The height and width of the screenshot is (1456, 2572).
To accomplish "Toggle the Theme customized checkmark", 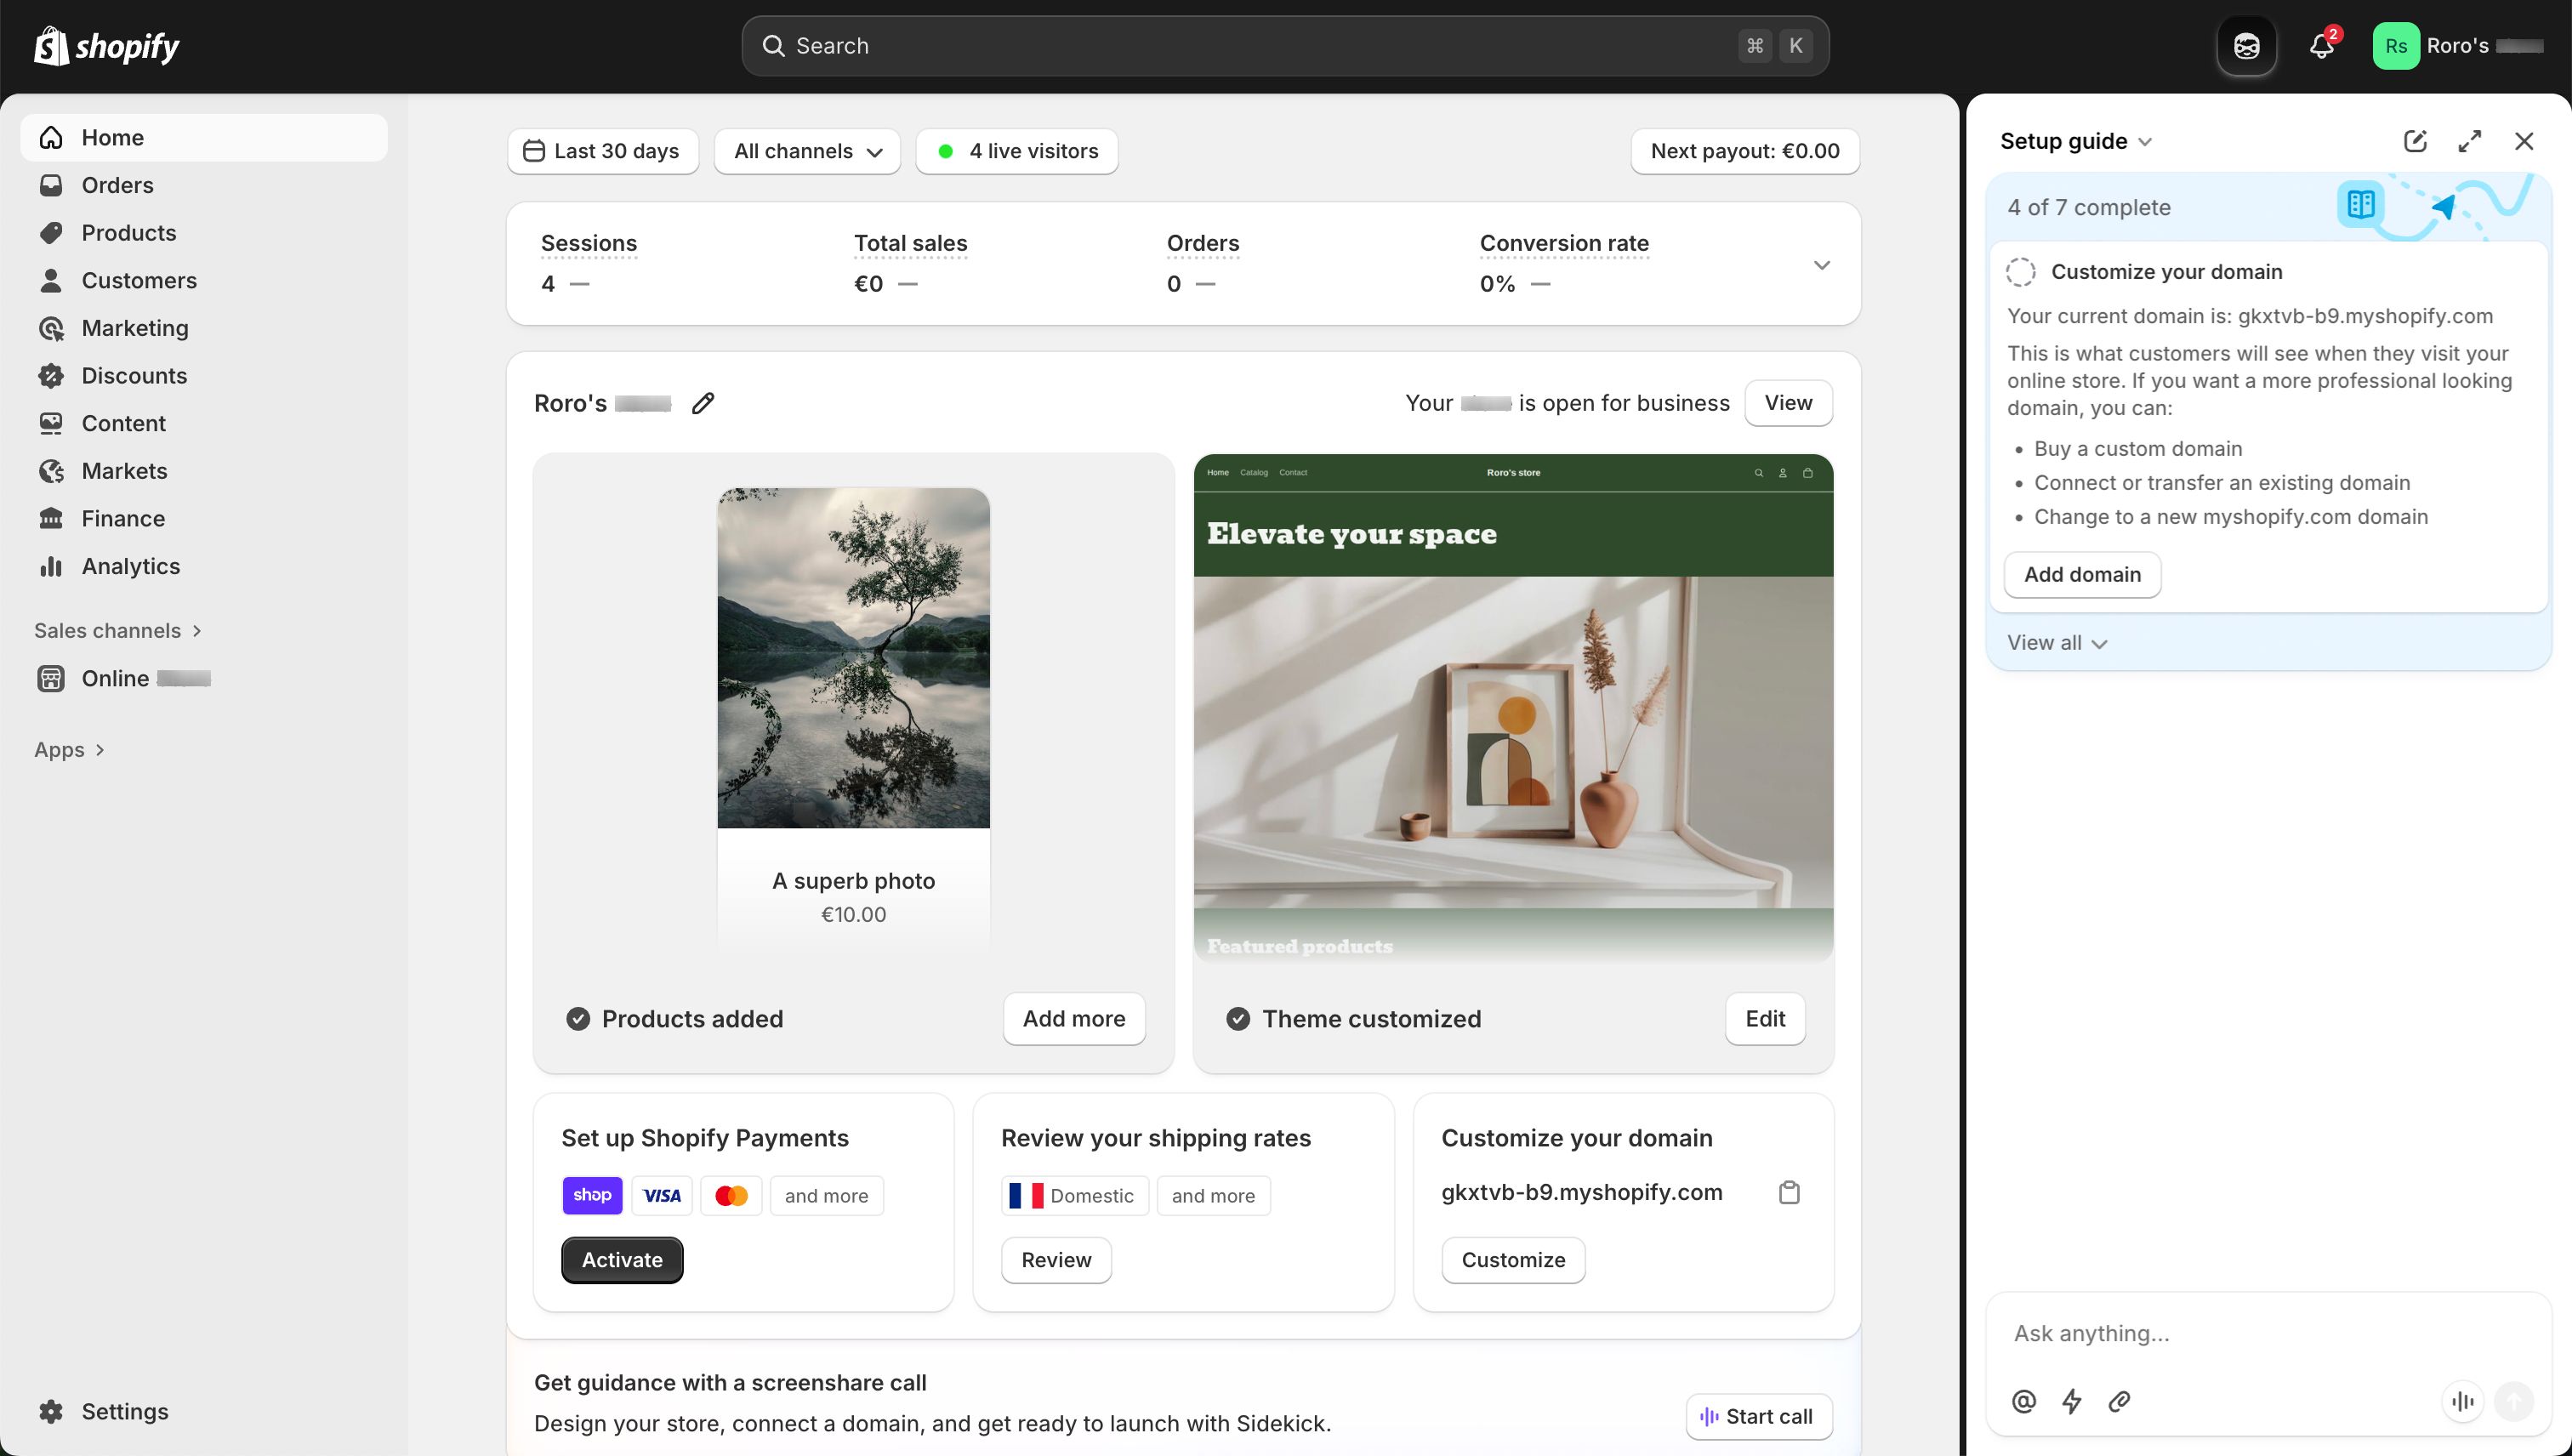I will [x=1238, y=1018].
